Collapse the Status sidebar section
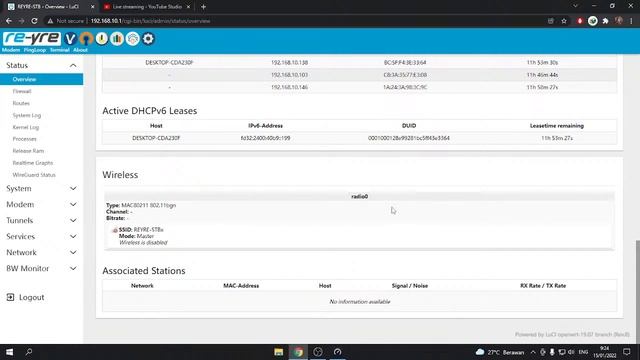This screenshot has width=640, height=360. 73,65
